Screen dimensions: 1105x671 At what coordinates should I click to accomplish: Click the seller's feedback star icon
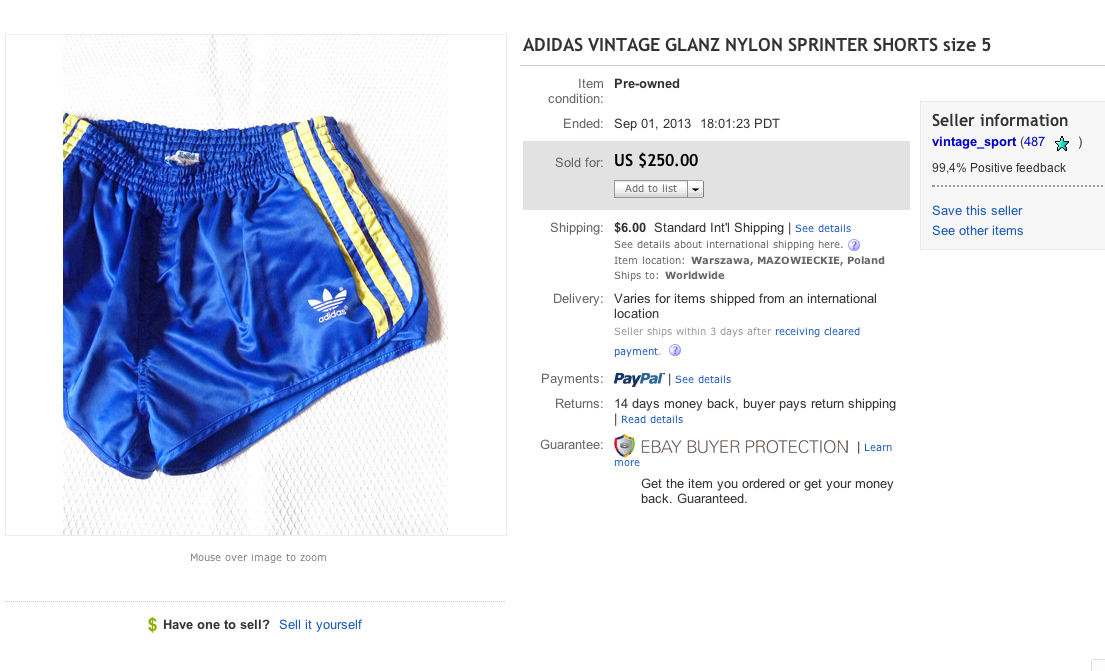pyautogui.click(x=1062, y=143)
